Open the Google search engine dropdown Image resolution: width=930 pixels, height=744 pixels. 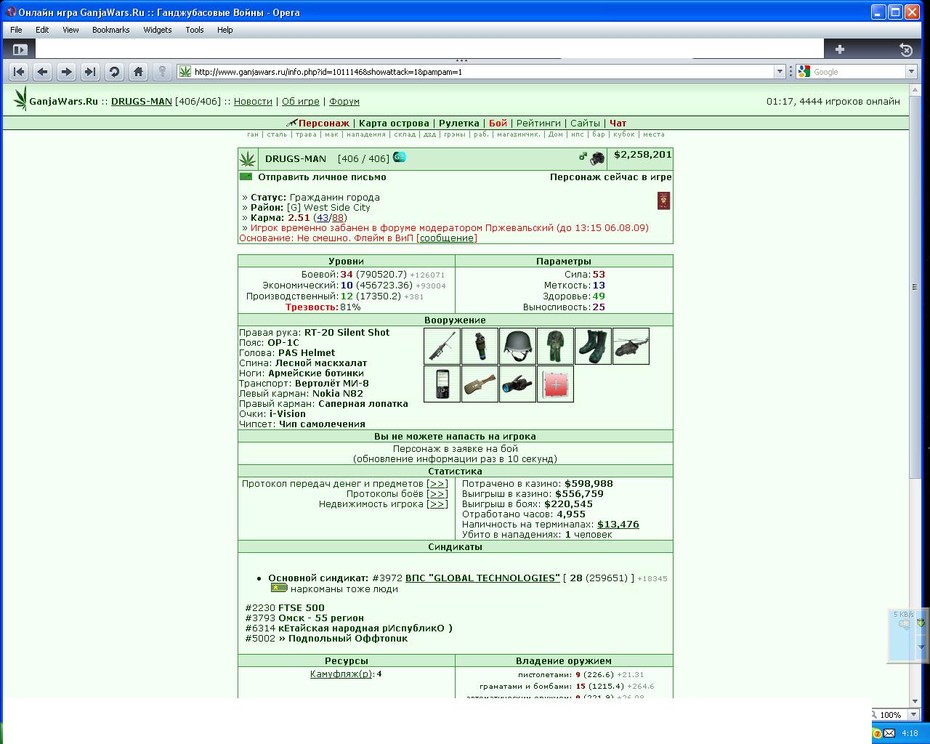pos(911,72)
